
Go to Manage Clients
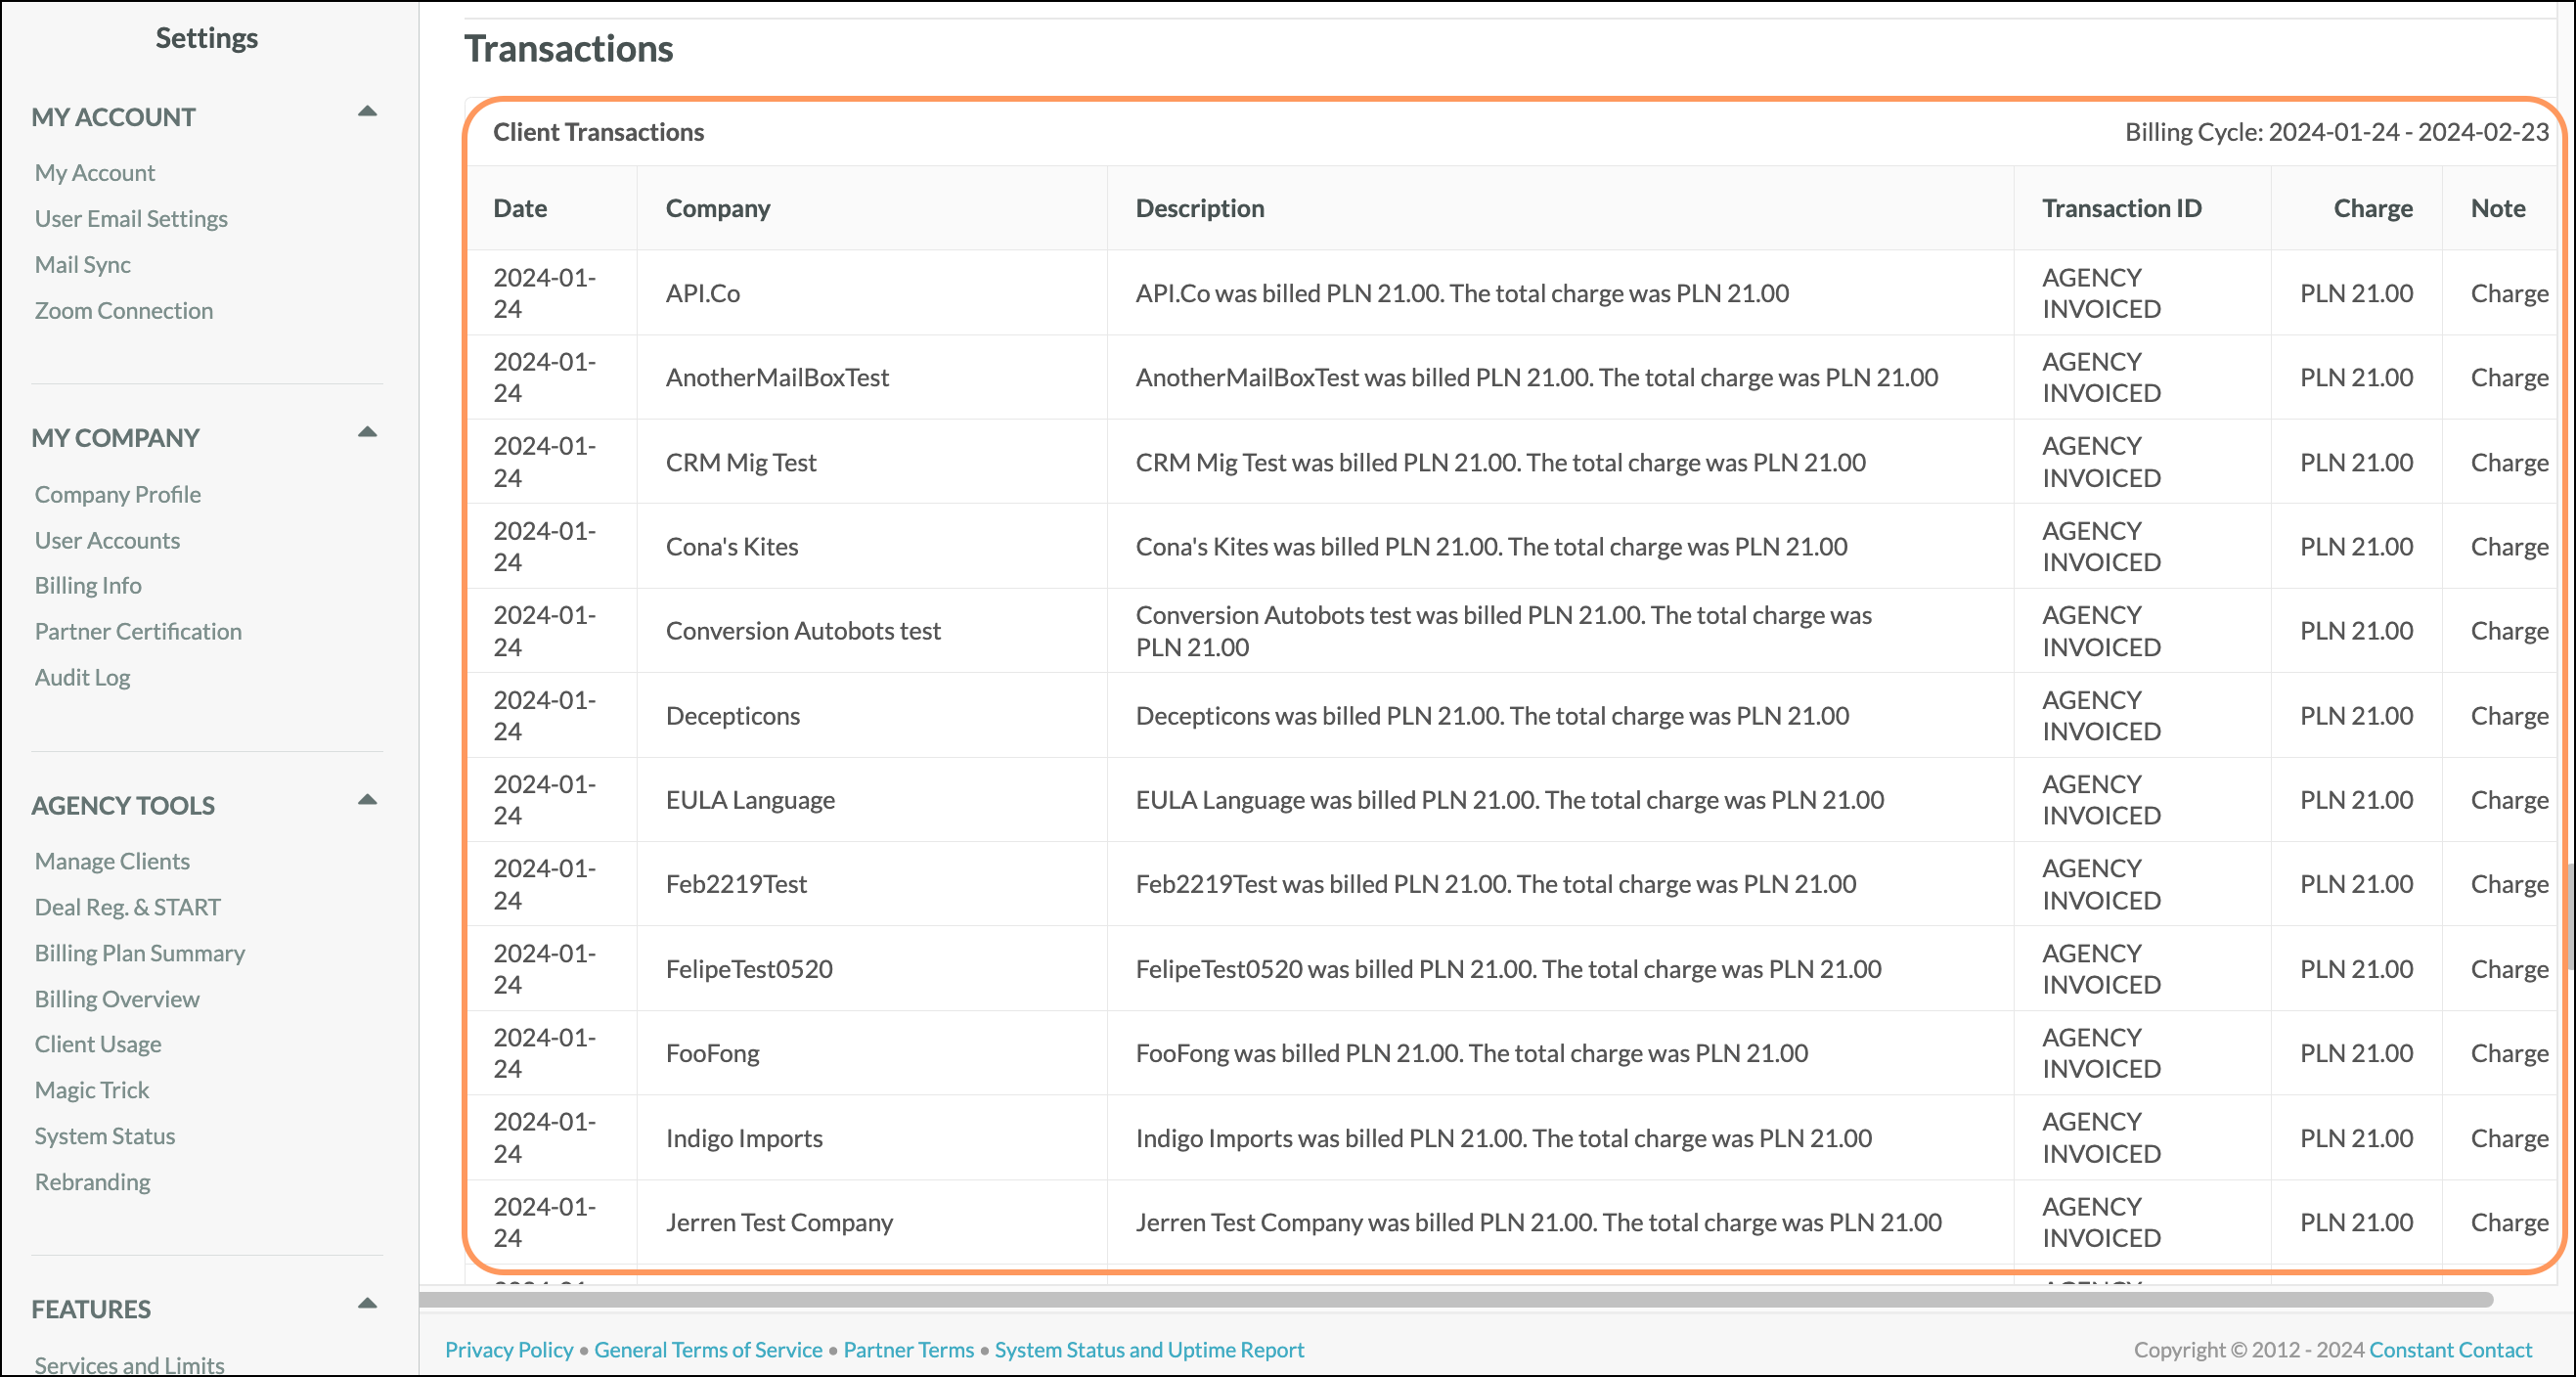(112, 860)
